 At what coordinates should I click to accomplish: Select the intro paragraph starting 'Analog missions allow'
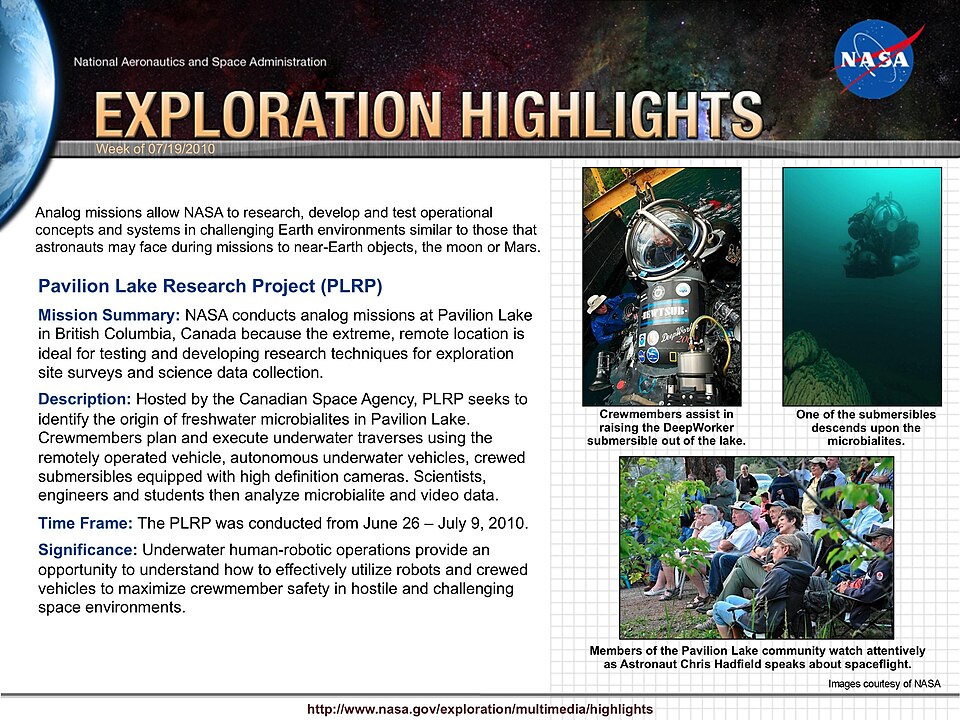[288, 230]
